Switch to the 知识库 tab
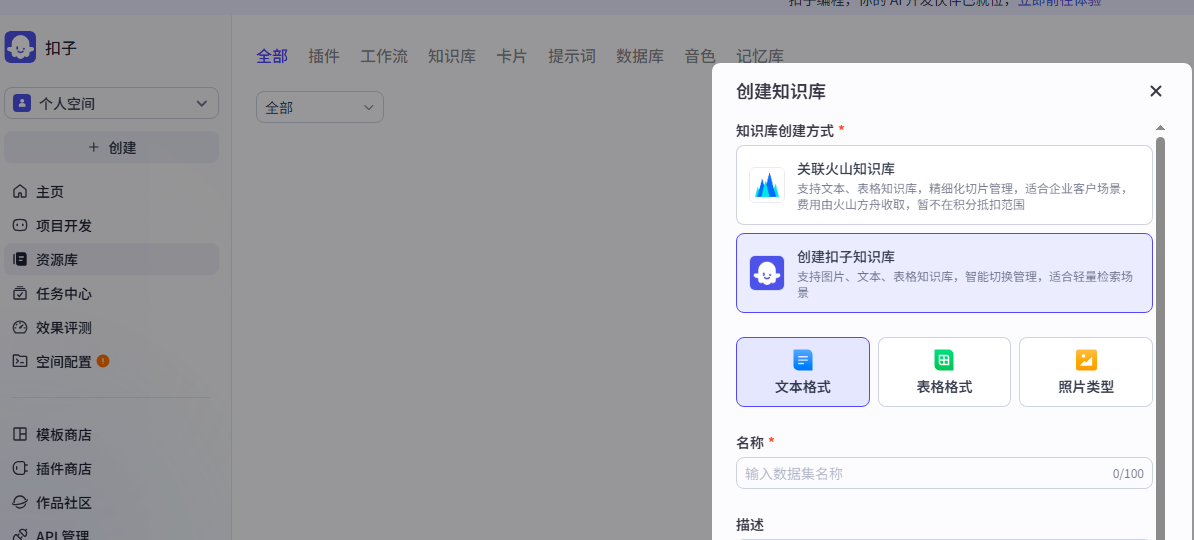The image size is (1194, 540). [x=452, y=56]
